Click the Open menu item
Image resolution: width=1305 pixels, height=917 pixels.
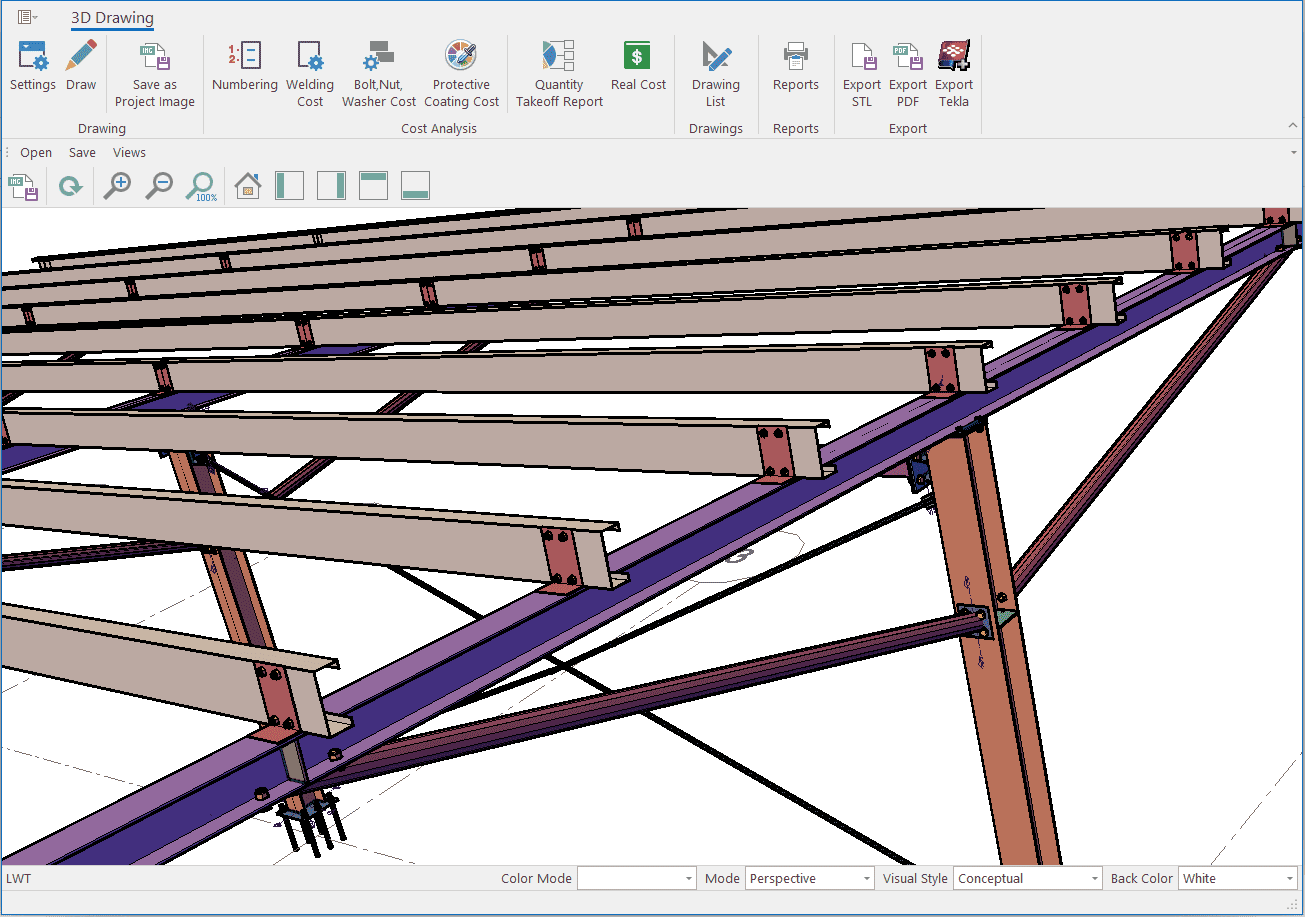pos(36,153)
